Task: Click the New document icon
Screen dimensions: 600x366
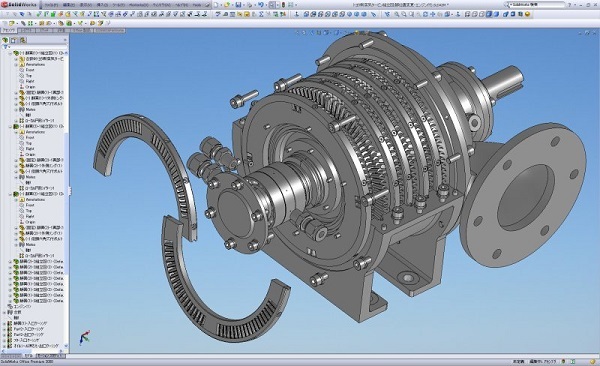Action: point(216,5)
